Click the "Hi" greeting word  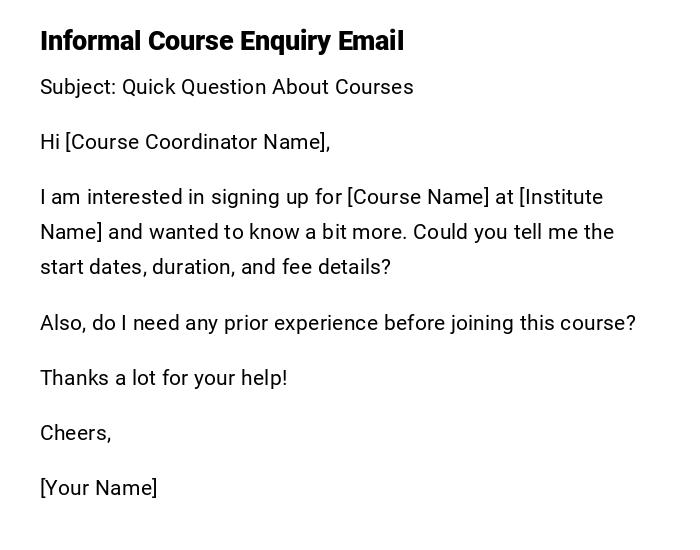(50, 142)
